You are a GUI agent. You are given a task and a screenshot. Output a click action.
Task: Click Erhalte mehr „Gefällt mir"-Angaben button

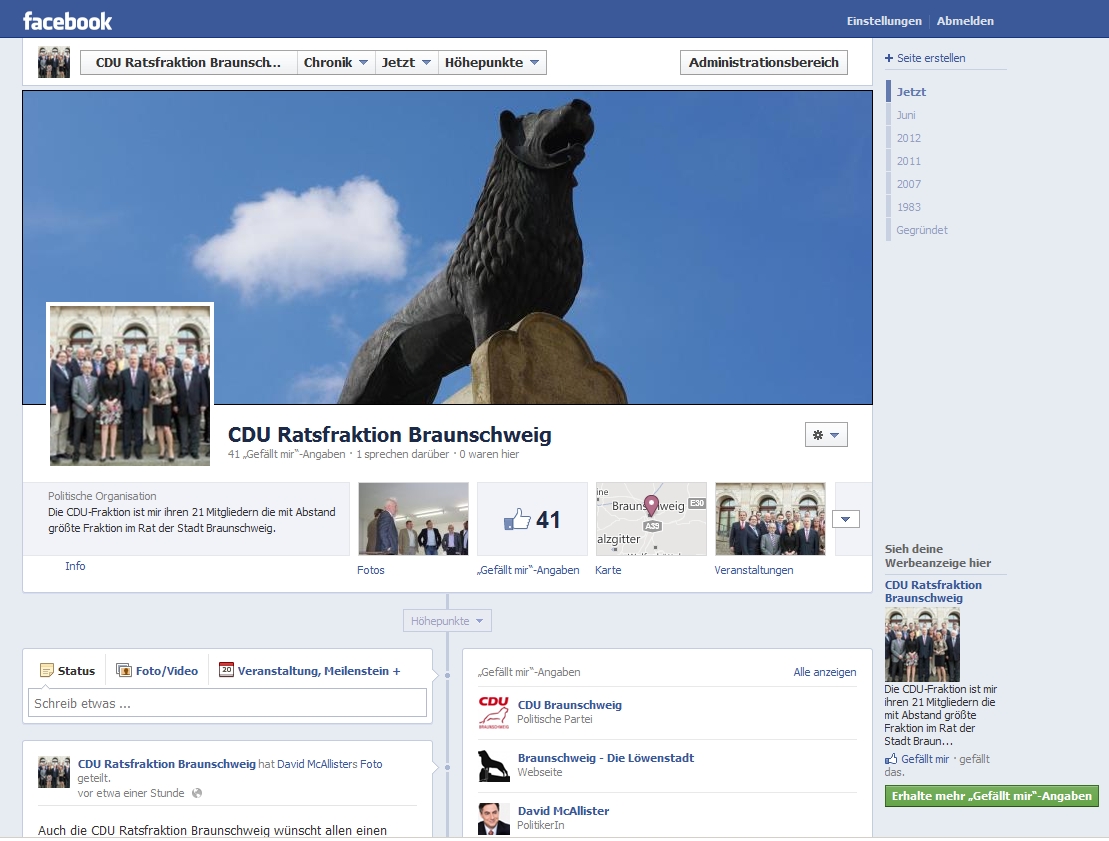click(992, 796)
